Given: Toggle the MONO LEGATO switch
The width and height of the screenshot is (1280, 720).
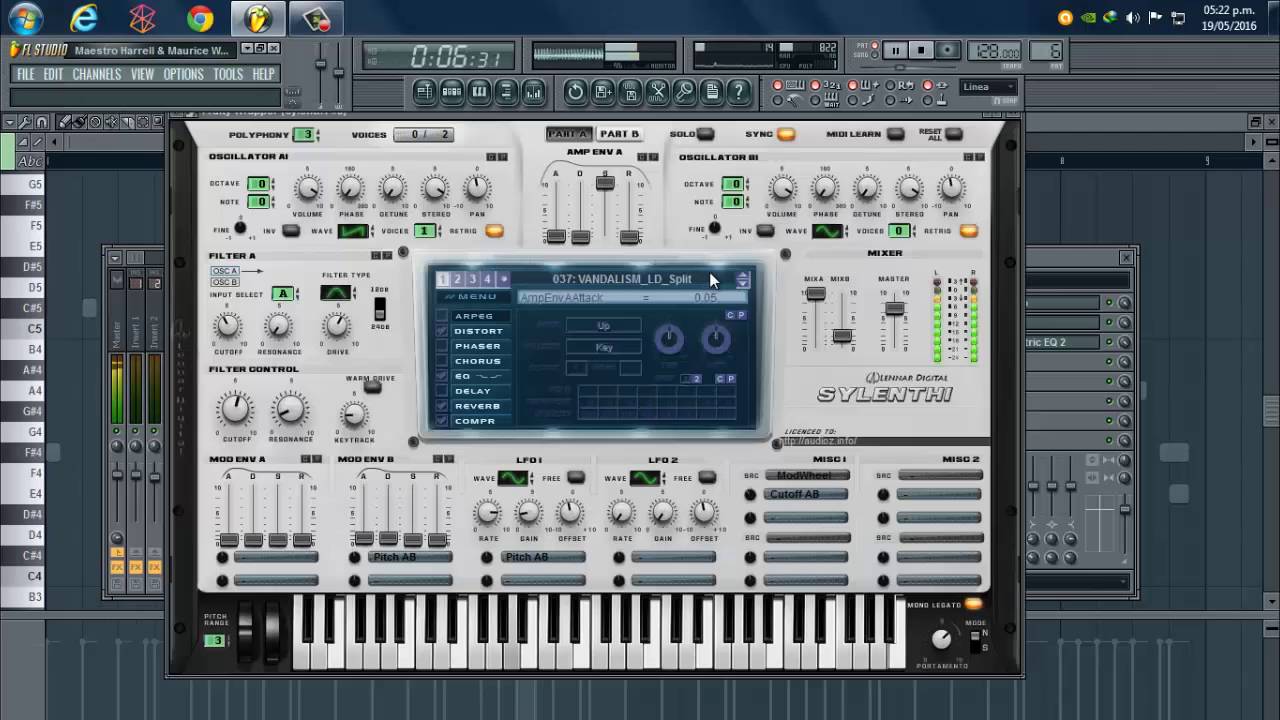Looking at the screenshot, I should tap(972, 604).
